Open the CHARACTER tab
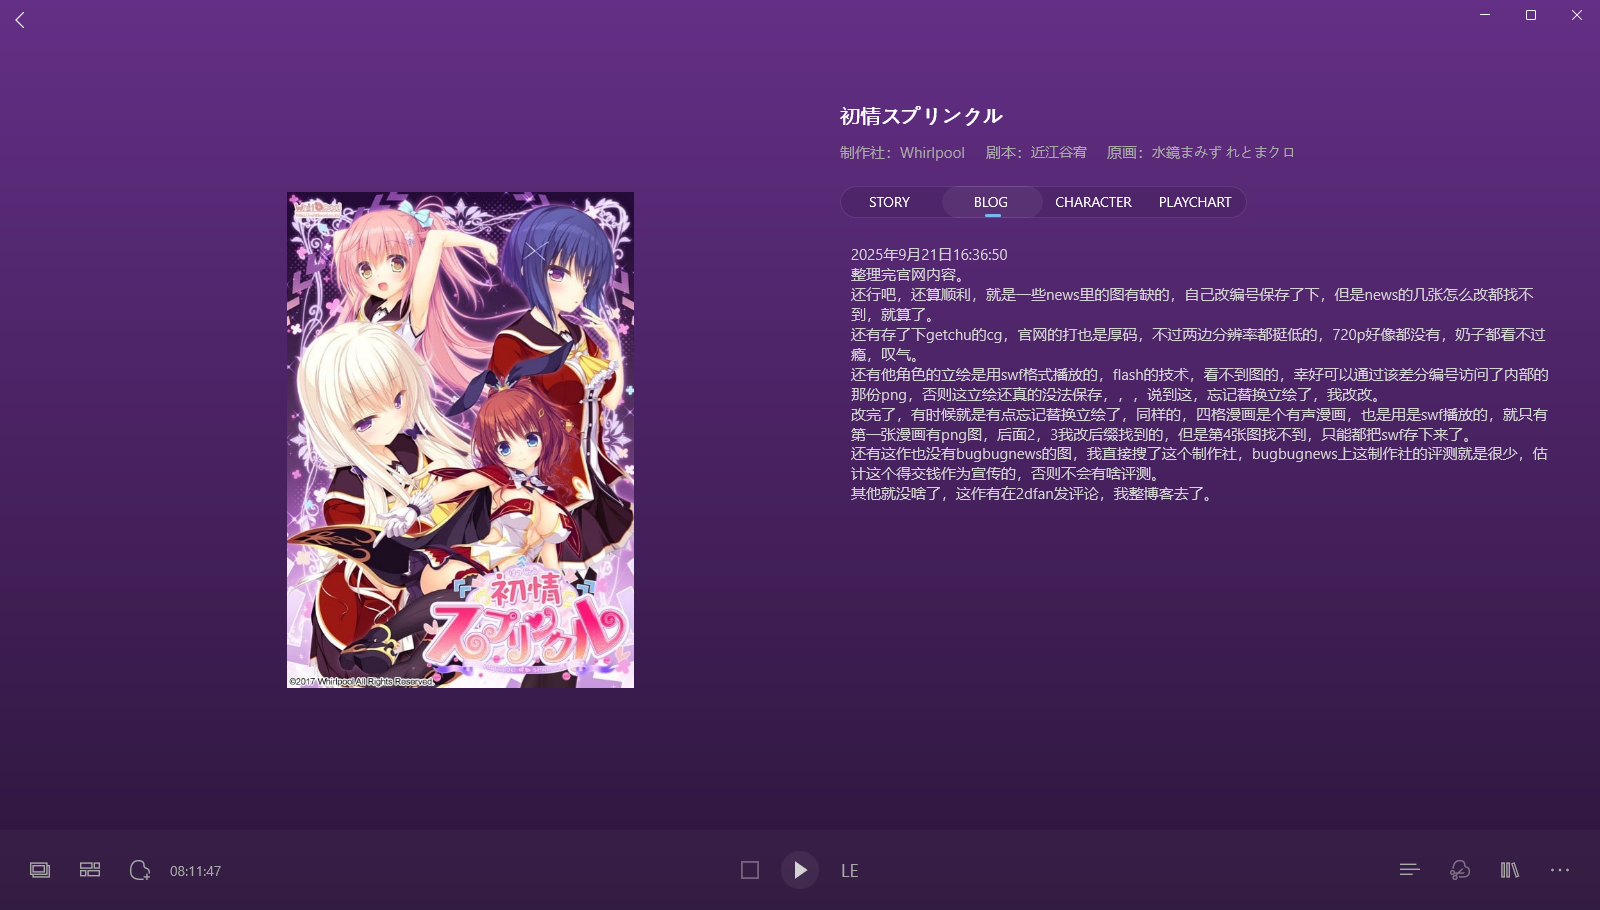The height and width of the screenshot is (910, 1600). pyautogui.click(x=1093, y=202)
